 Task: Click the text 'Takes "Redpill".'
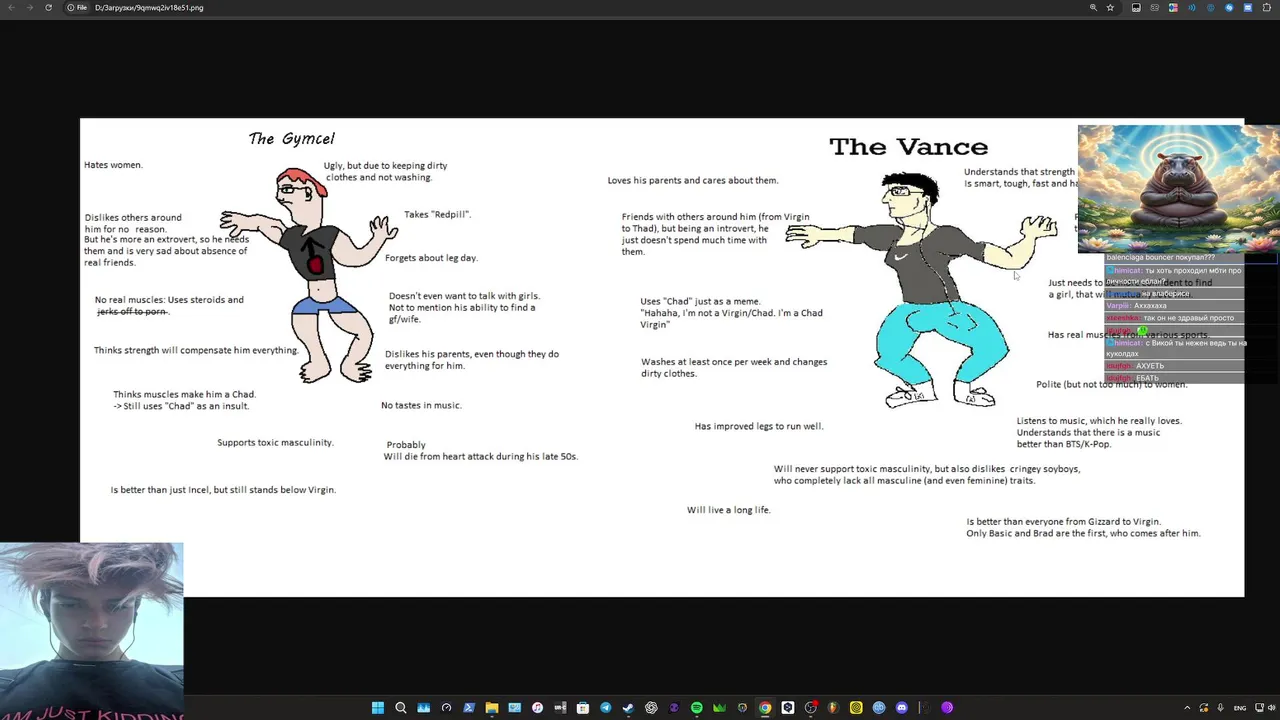click(x=437, y=214)
